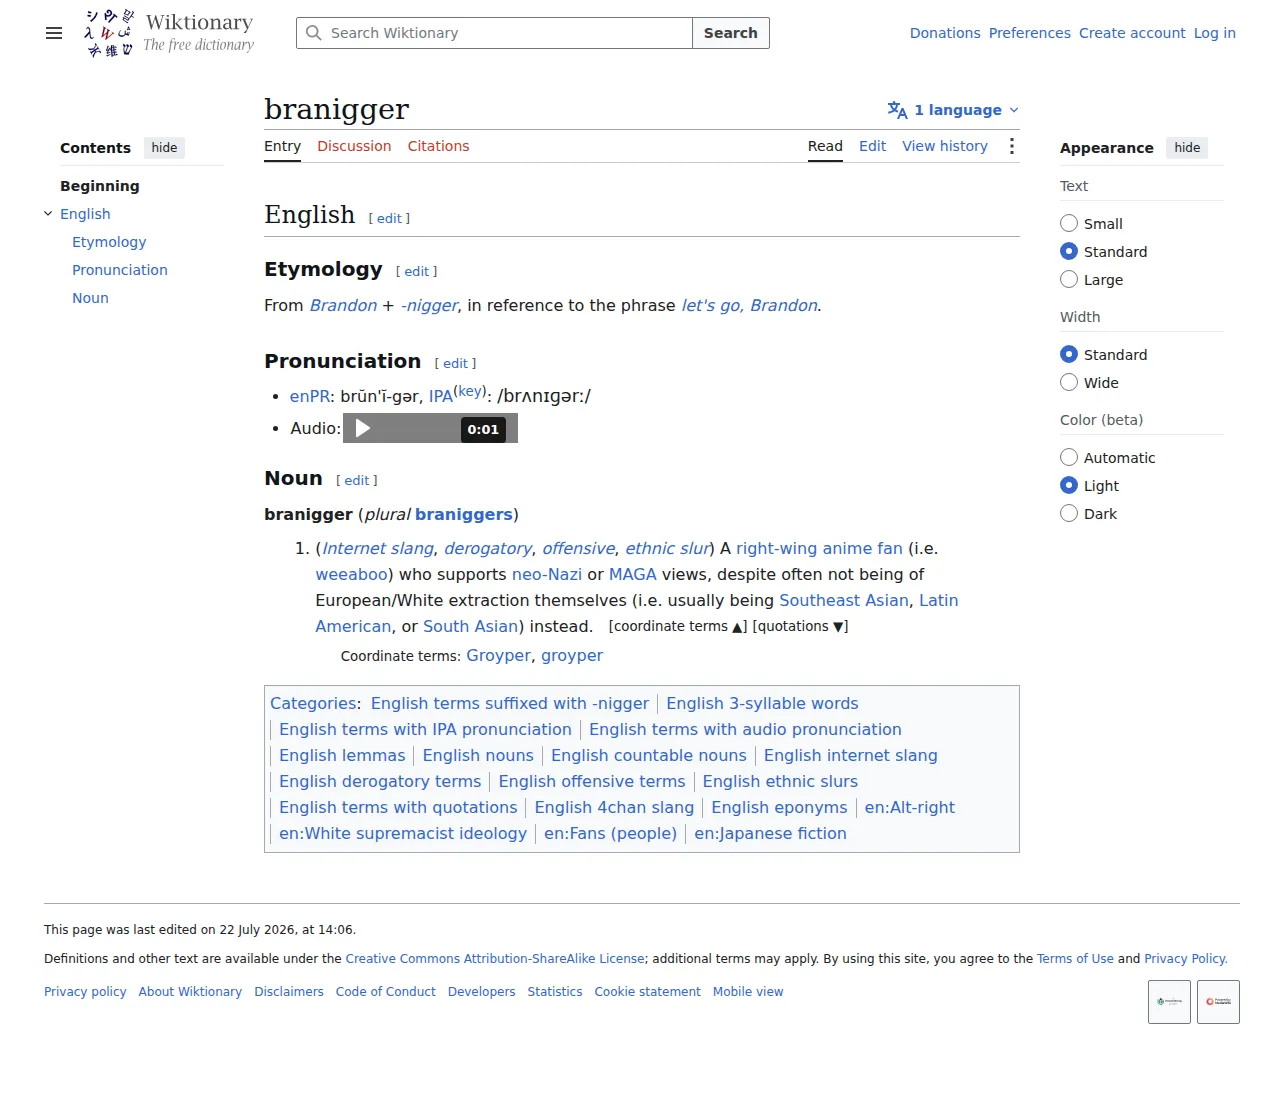Open the Discussion tab
Viewport: 1284px width, 1112px height.
point(354,146)
